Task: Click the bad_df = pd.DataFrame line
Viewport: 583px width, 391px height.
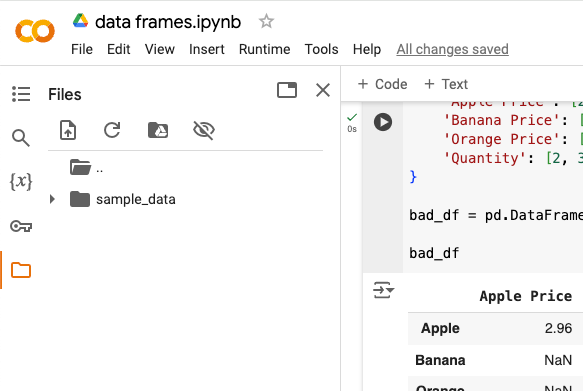Action: pyautogui.click(x=496, y=215)
